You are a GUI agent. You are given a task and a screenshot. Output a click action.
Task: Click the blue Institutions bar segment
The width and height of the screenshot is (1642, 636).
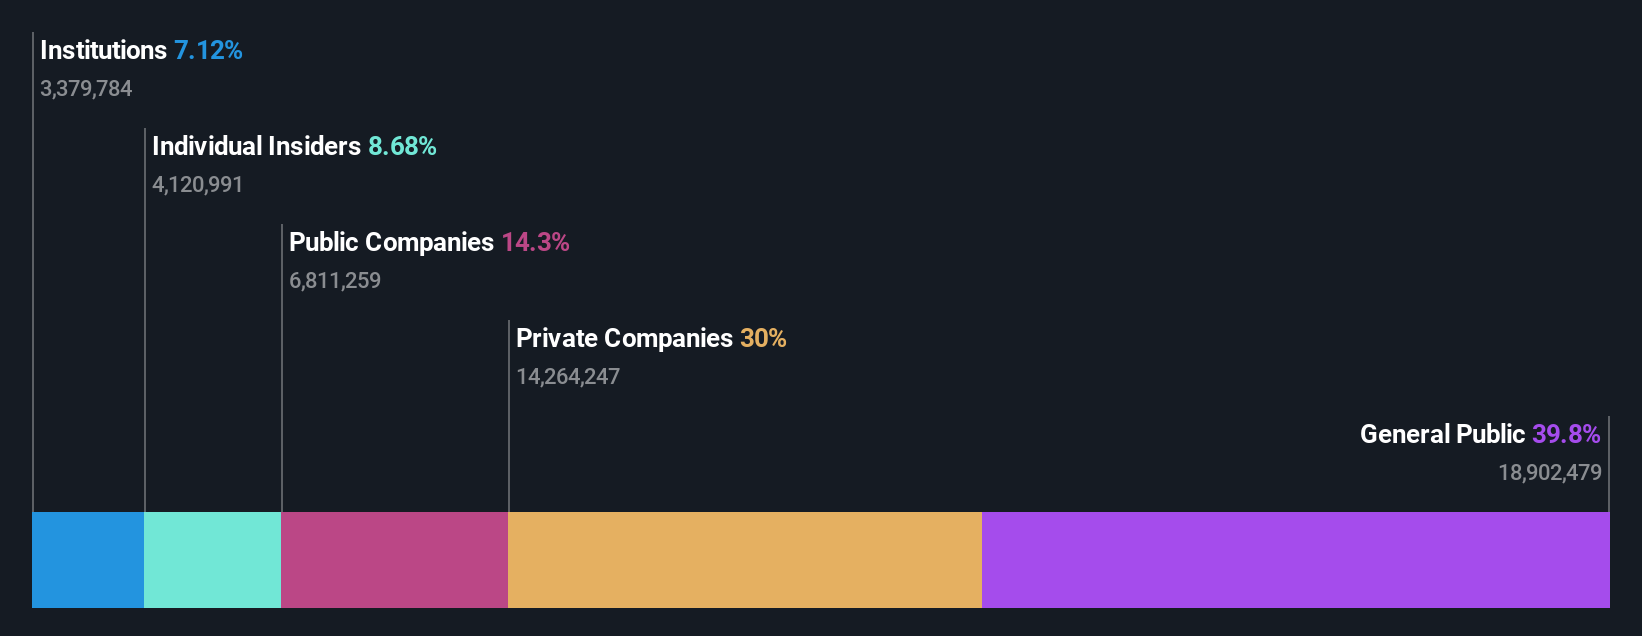[x=88, y=560]
